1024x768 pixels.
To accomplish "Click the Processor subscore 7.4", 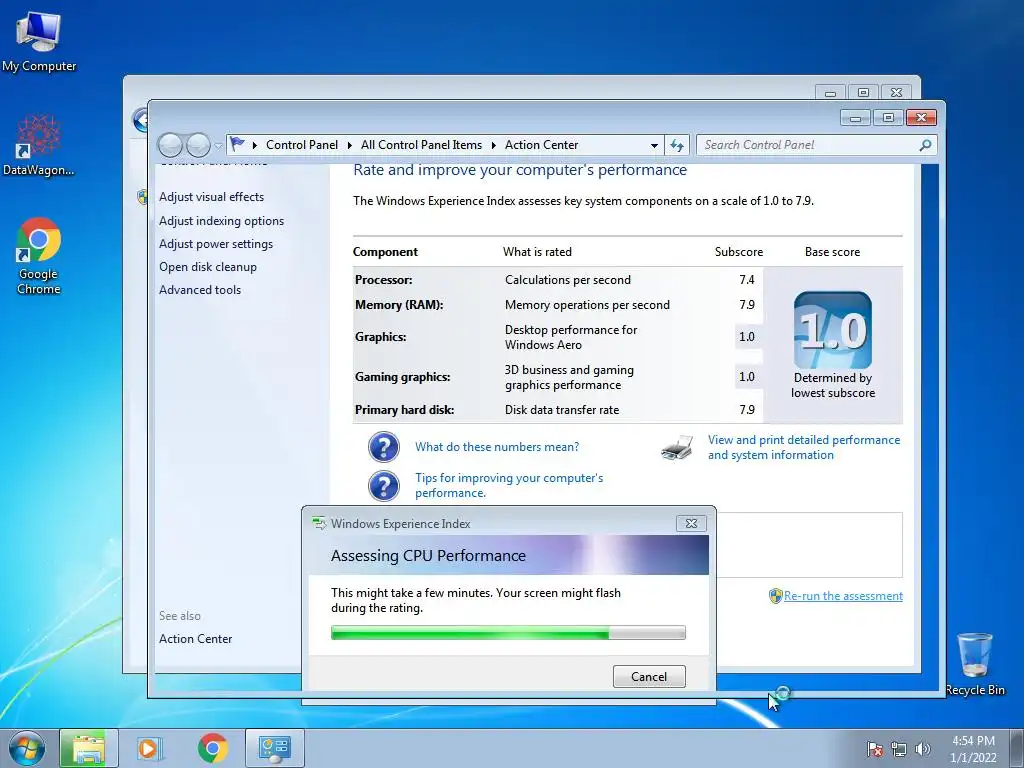I will [746, 280].
